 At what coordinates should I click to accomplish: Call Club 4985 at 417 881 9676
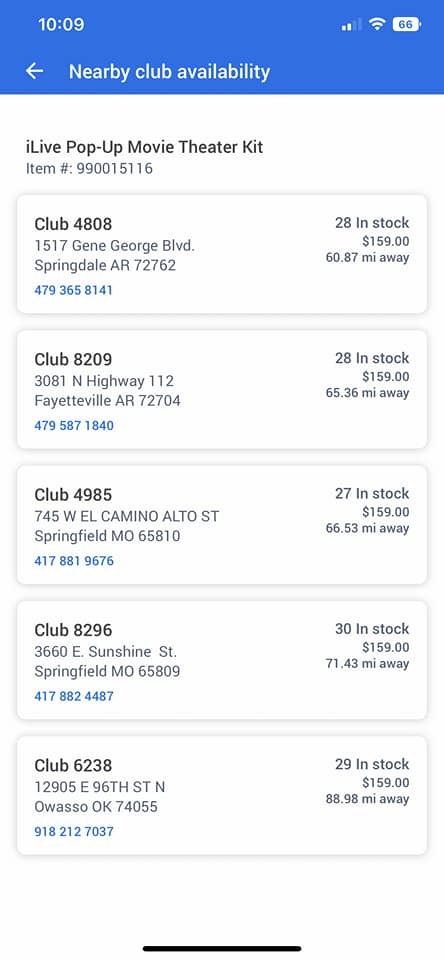(74, 561)
